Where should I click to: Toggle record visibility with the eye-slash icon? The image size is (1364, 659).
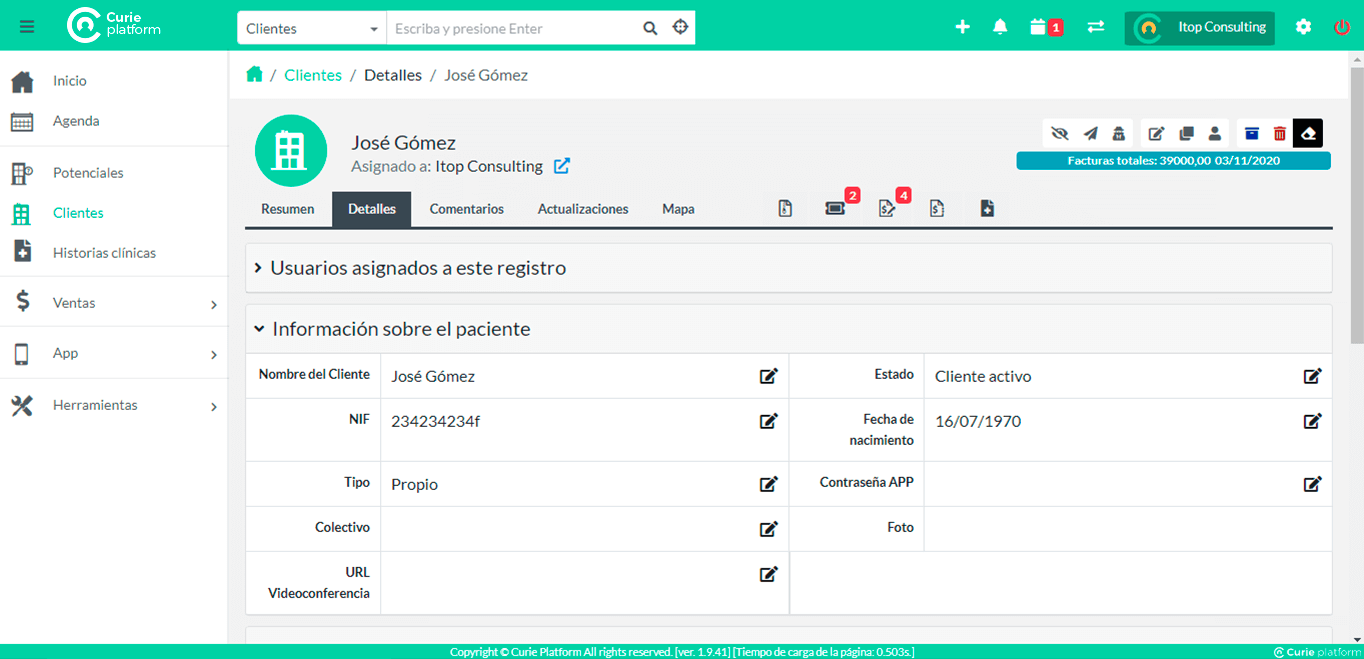coord(1060,133)
